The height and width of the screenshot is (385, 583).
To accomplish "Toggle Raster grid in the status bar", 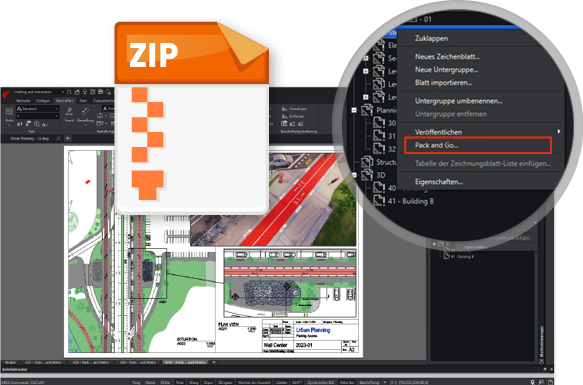I will tap(151, 382).
